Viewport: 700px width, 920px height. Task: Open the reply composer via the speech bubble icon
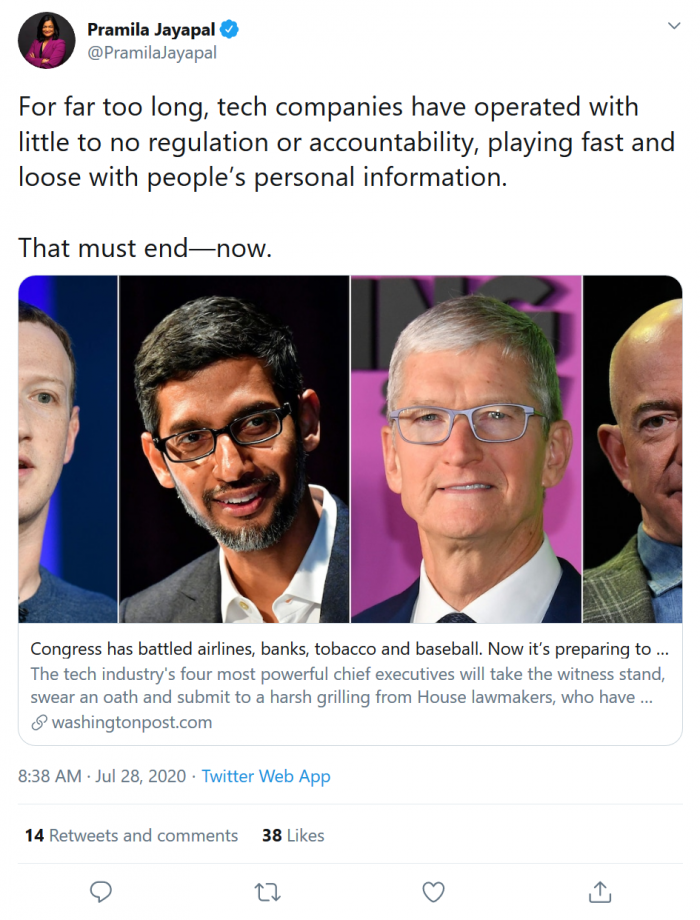[101, 891]
